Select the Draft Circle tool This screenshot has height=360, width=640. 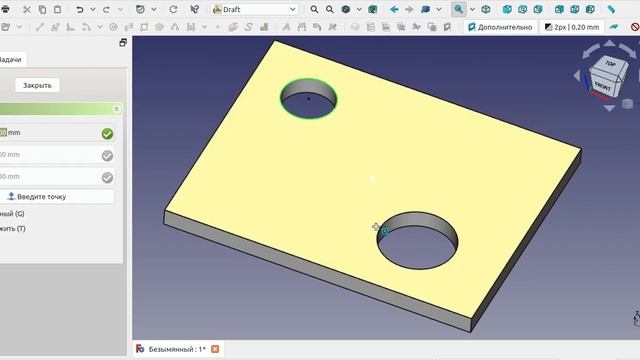(x=113, y=27)
